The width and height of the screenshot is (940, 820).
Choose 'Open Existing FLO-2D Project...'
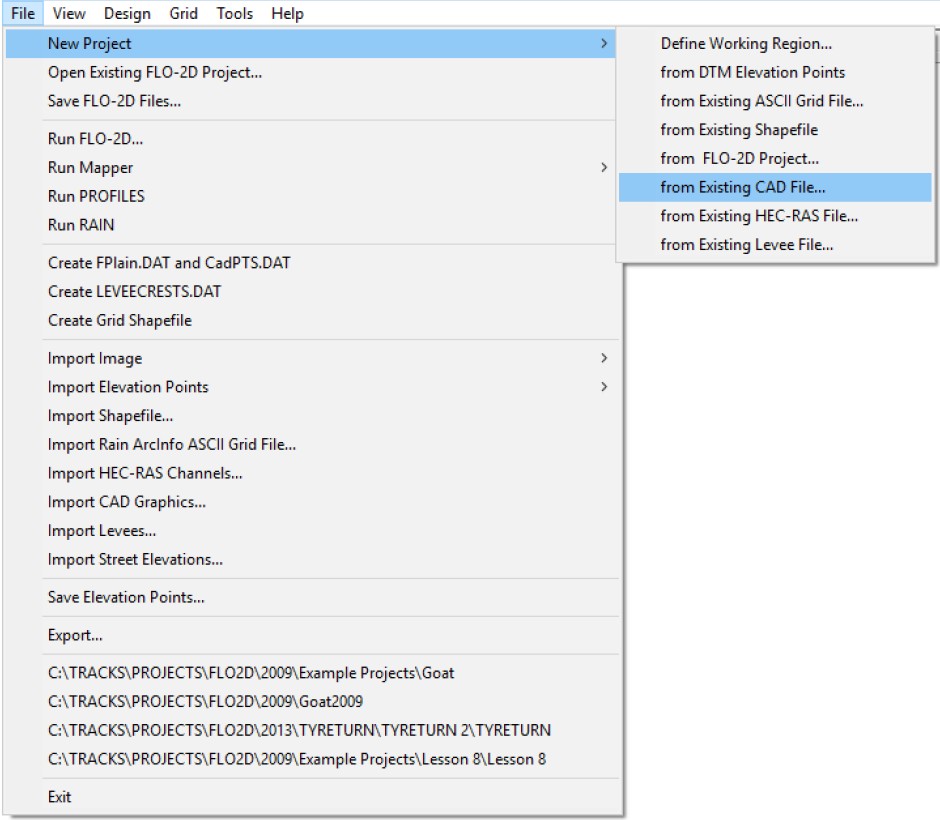pos(155,72)
